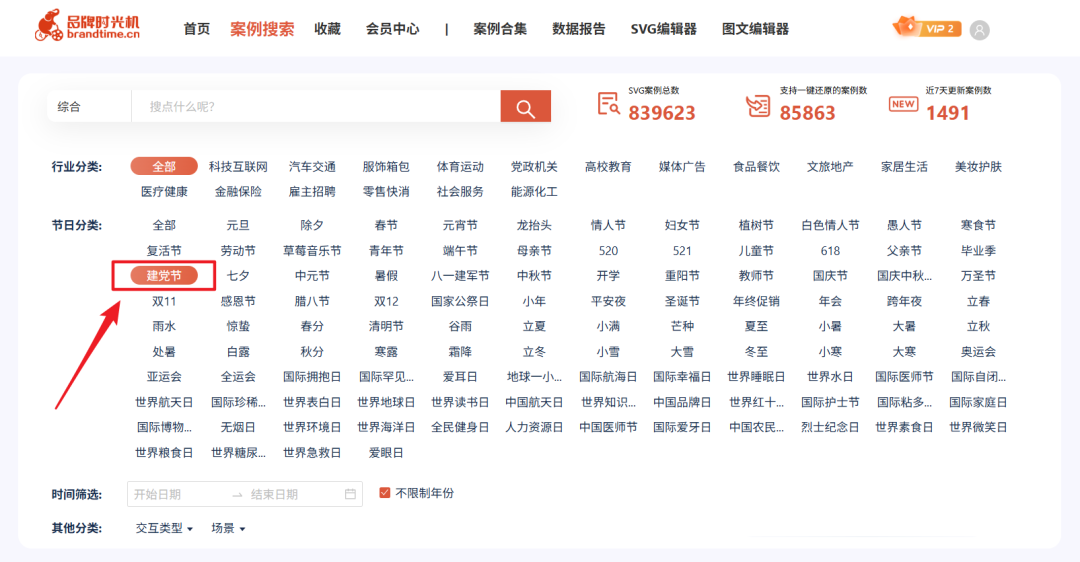Click the NEW recent updates icon
Screen dimensions: 1080x562
click(903, 104)
